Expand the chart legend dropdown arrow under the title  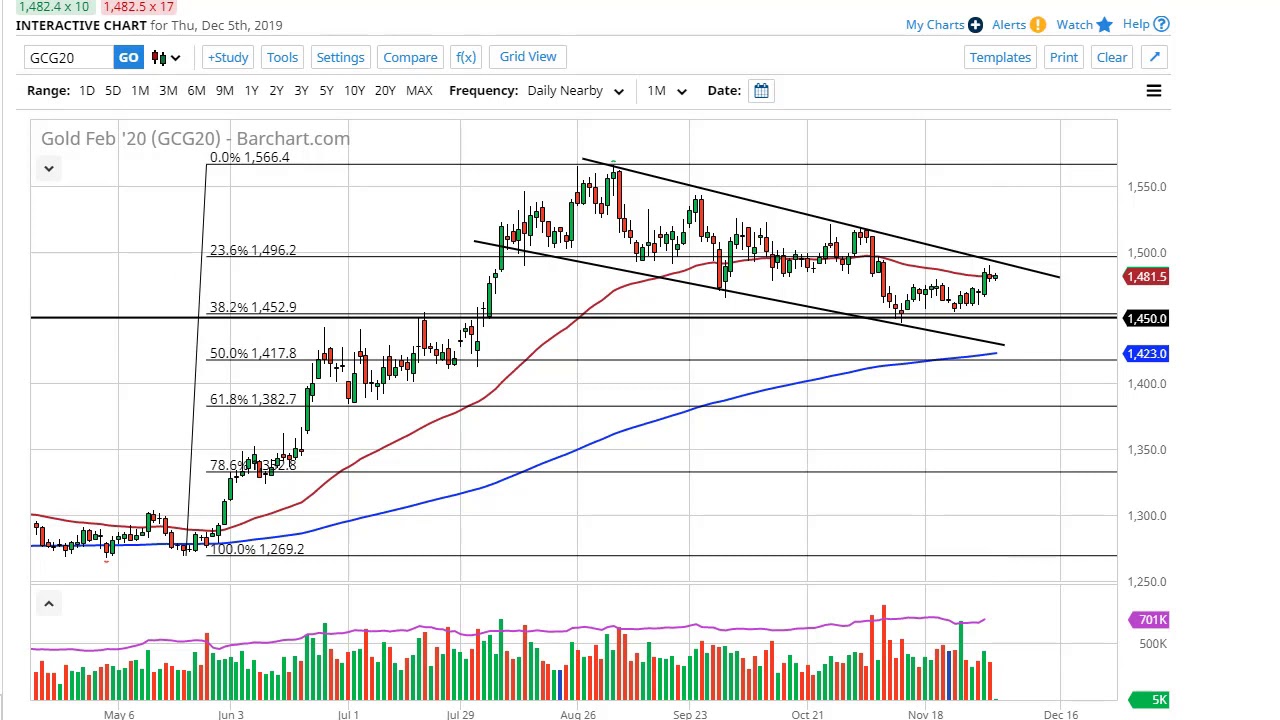coord(48,169)
